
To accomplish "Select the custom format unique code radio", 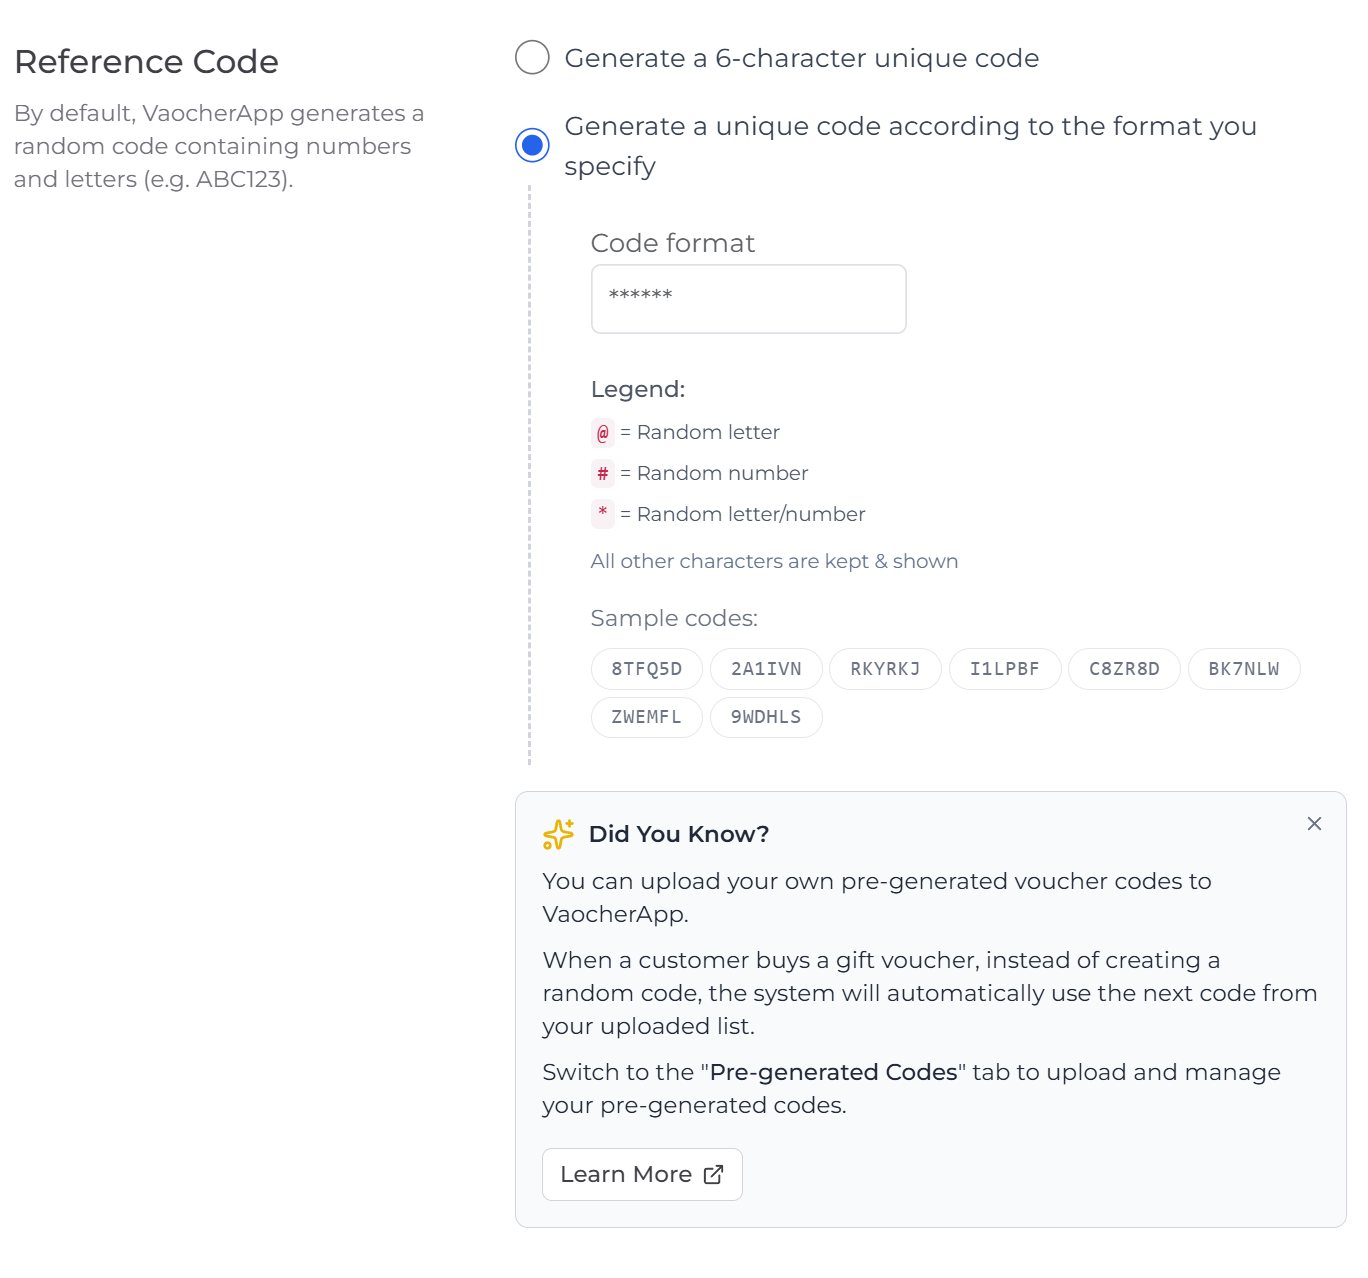I will pos(532,145).
